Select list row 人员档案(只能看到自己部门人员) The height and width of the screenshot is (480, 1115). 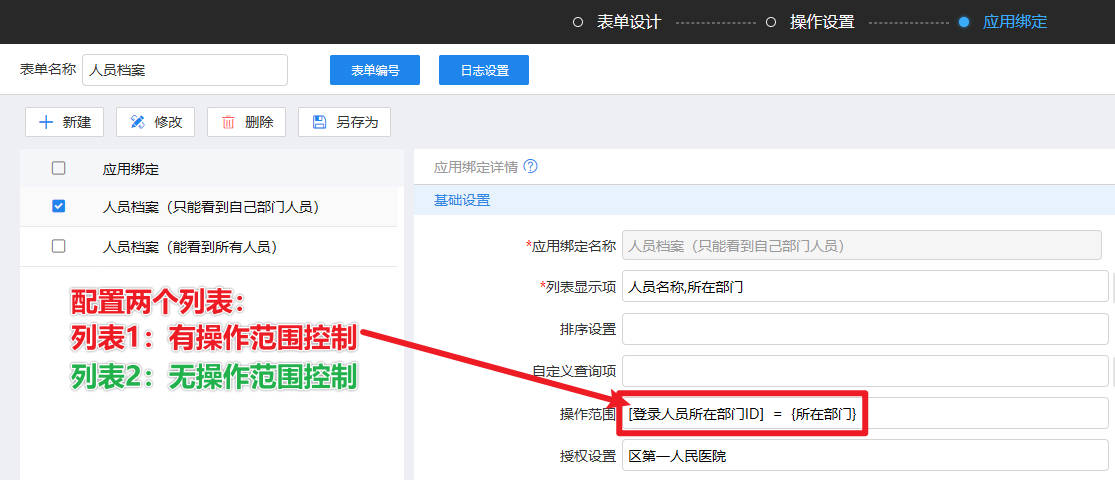(210, 206)
